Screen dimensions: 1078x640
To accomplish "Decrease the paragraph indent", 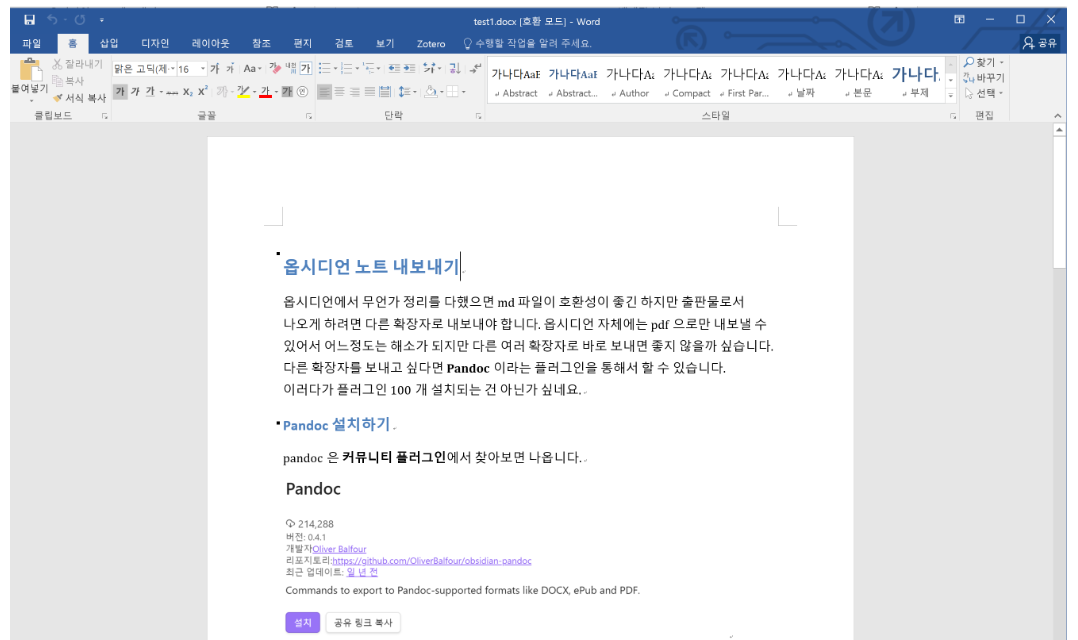I will tap(394, 68).
